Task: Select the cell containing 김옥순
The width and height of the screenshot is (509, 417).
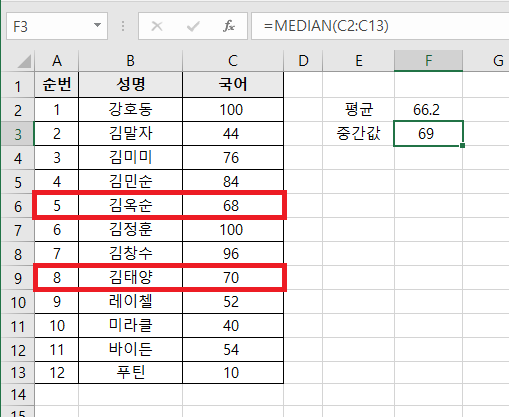Action: pos(130,206)
